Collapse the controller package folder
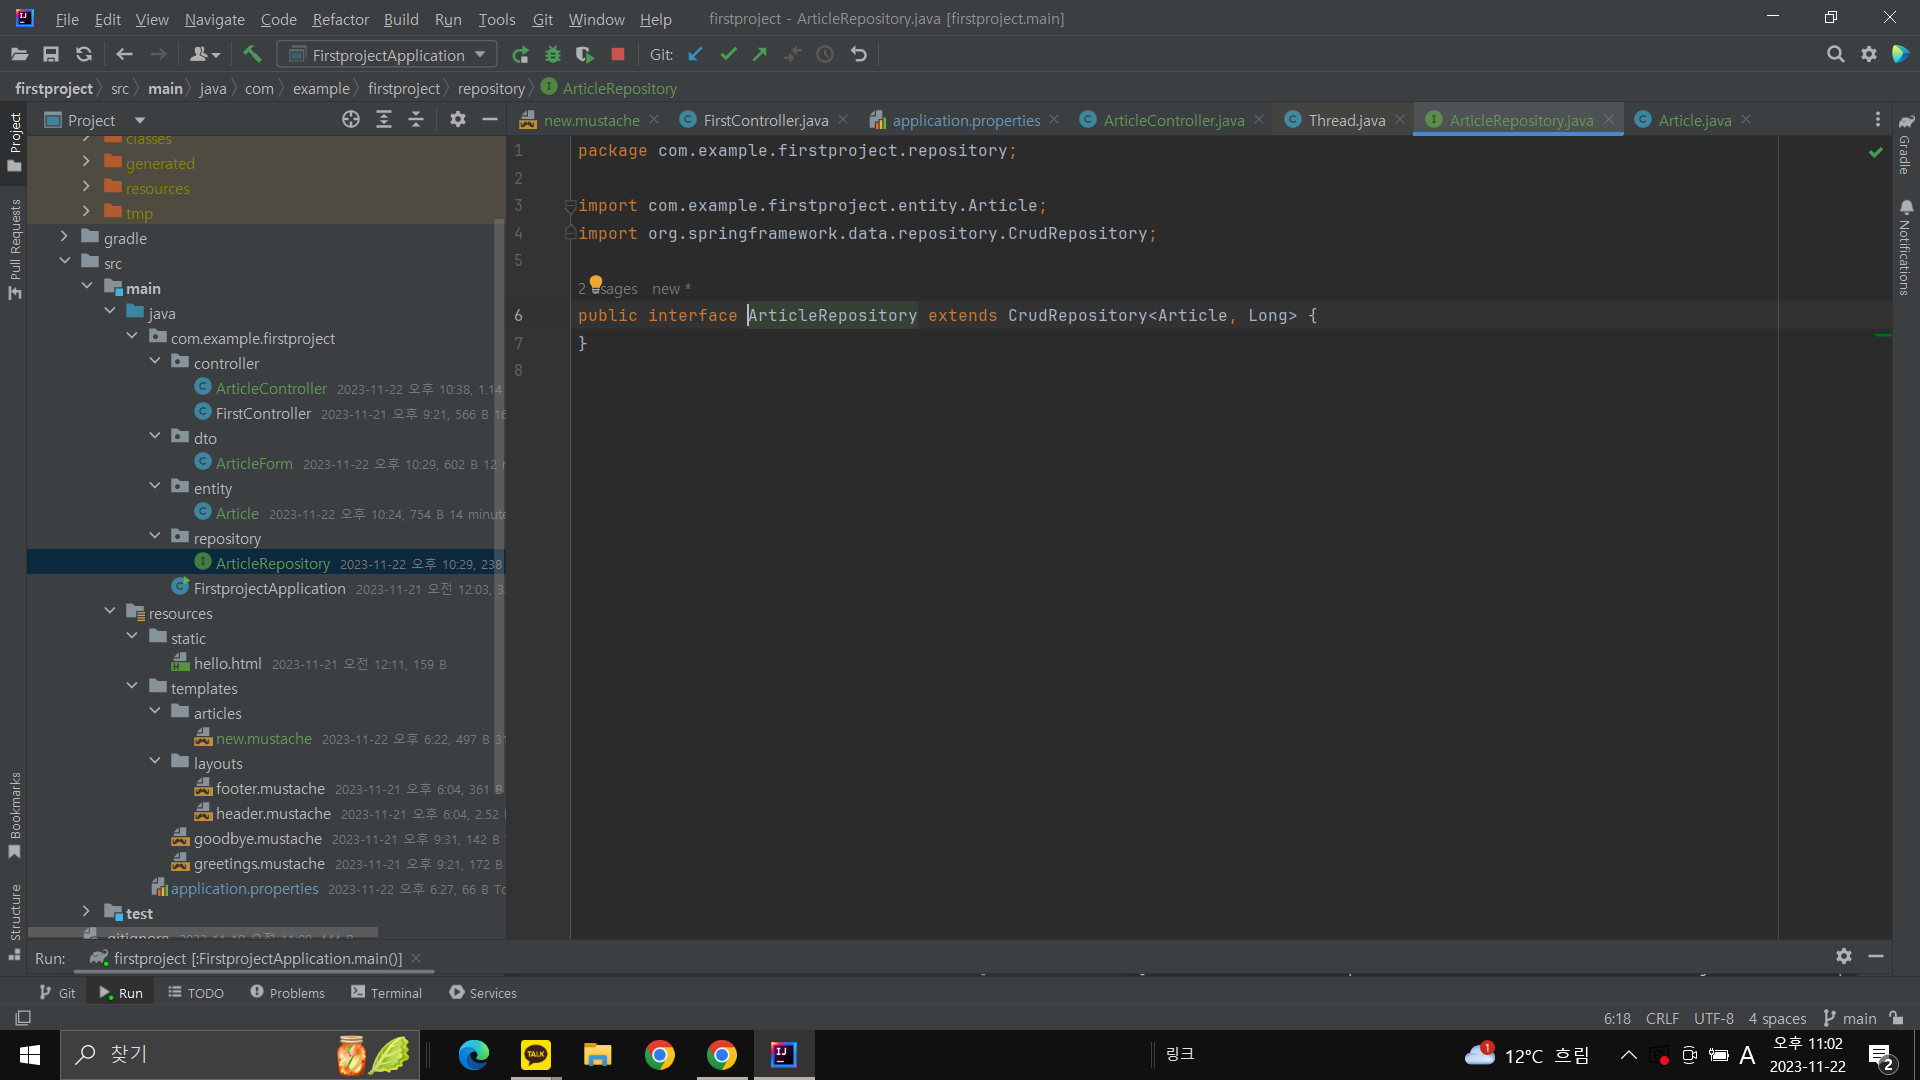This screenshot has height=1080, width=1920. point(155,363)
